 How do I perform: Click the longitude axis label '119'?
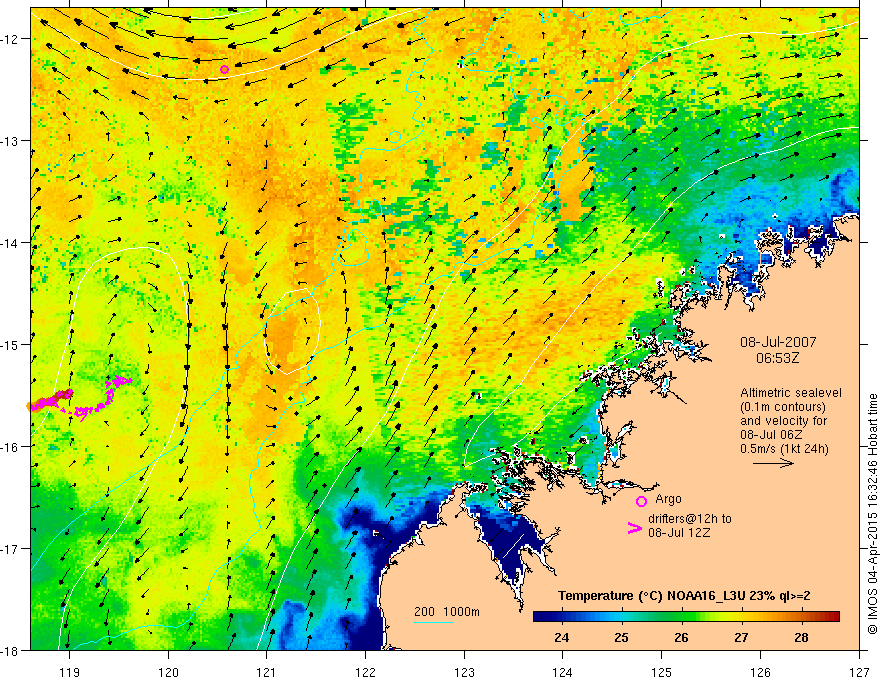click(x=70, y=672)
